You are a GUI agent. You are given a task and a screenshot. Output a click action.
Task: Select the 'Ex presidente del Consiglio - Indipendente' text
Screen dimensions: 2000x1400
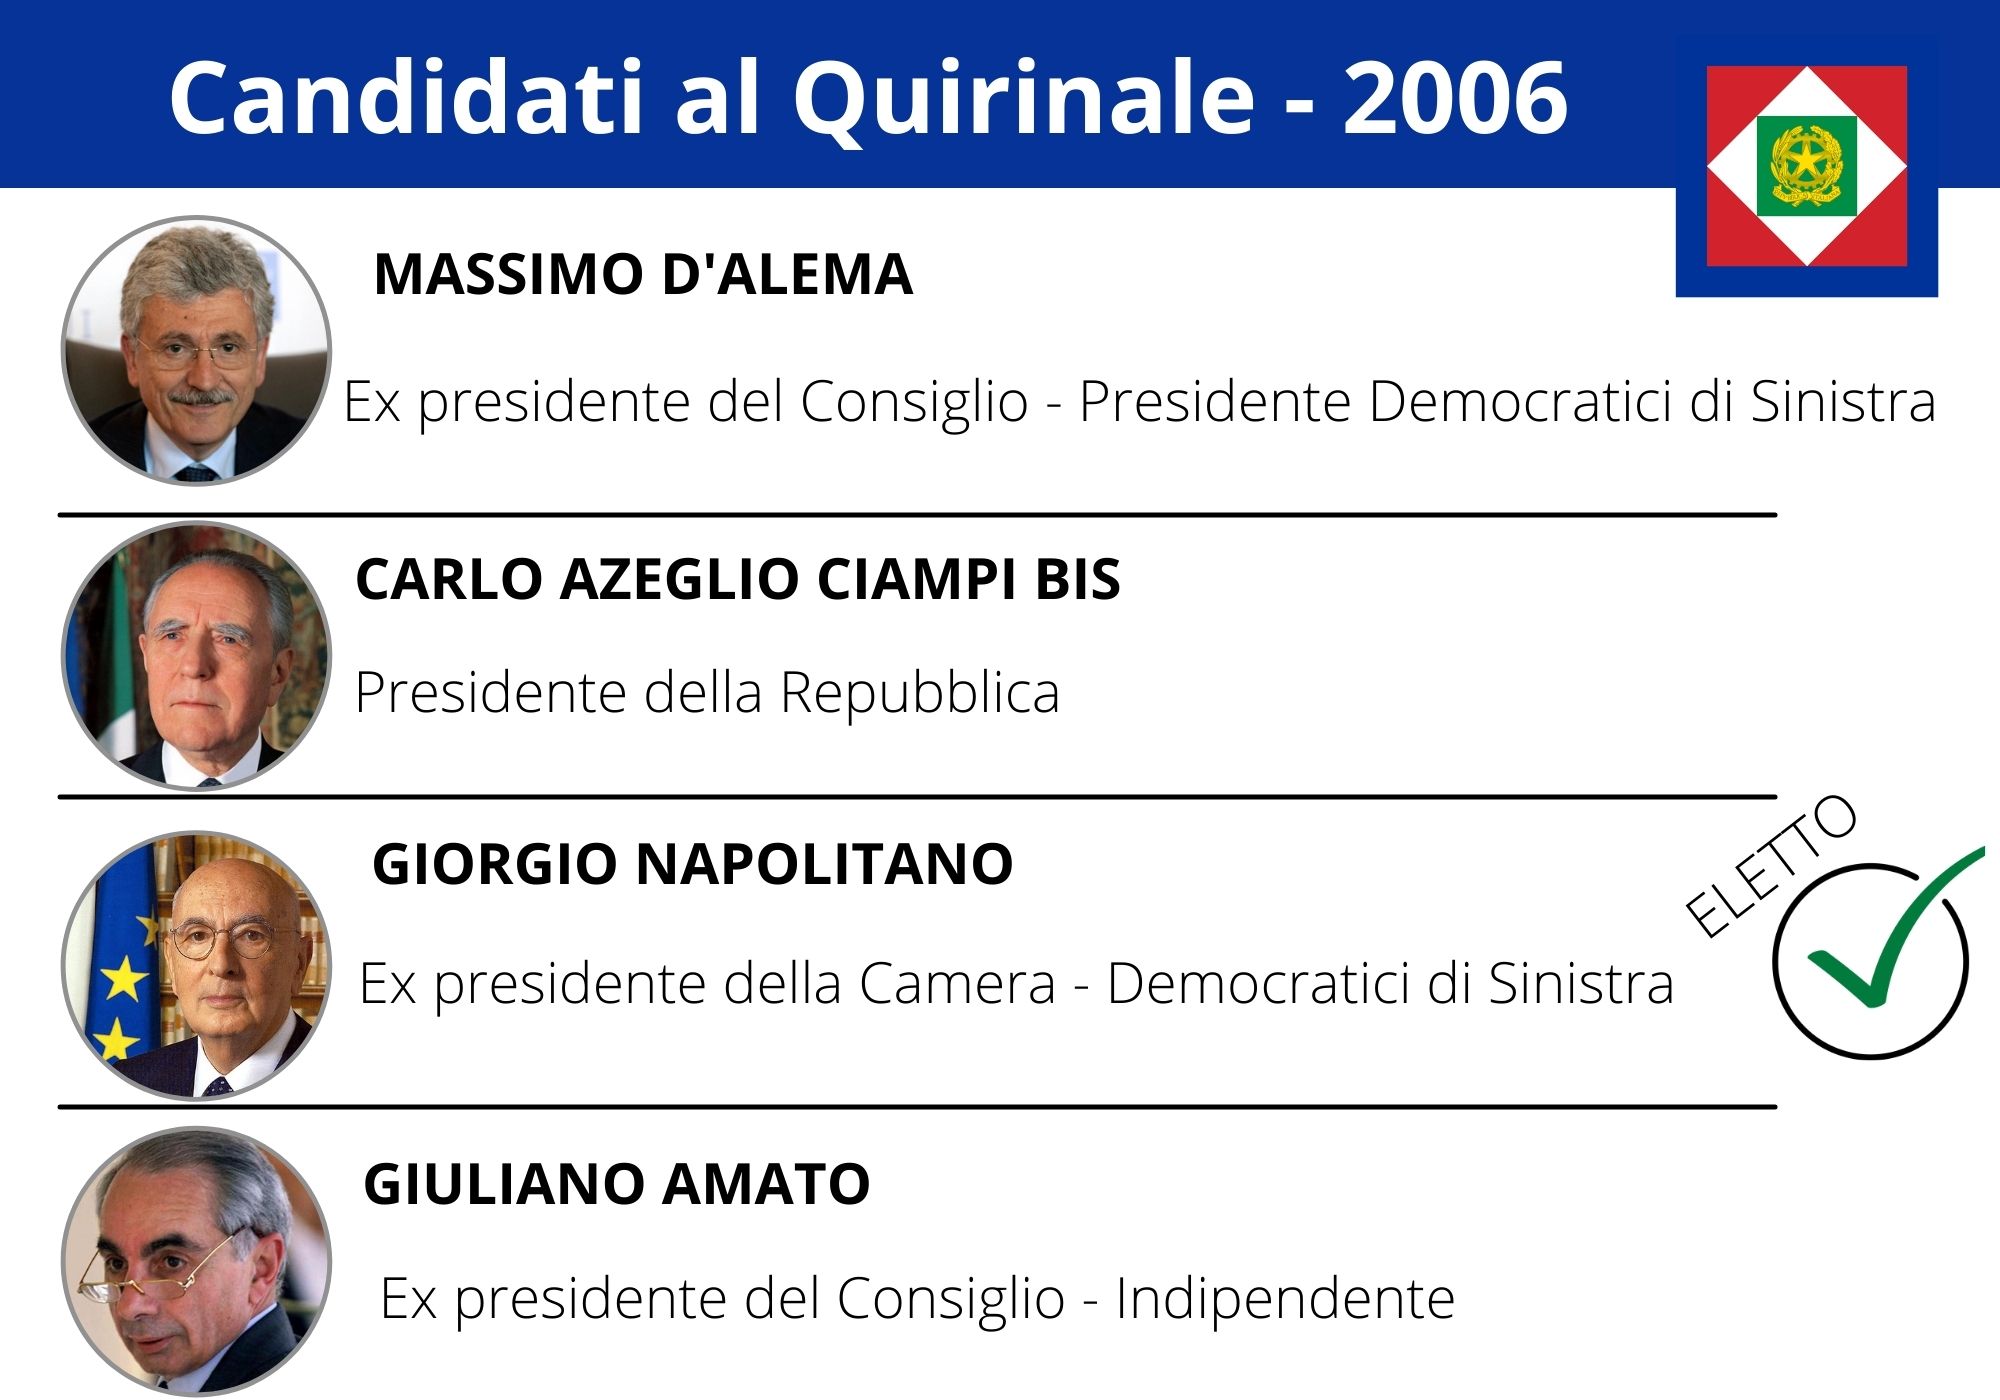(x=917, y=1298)
